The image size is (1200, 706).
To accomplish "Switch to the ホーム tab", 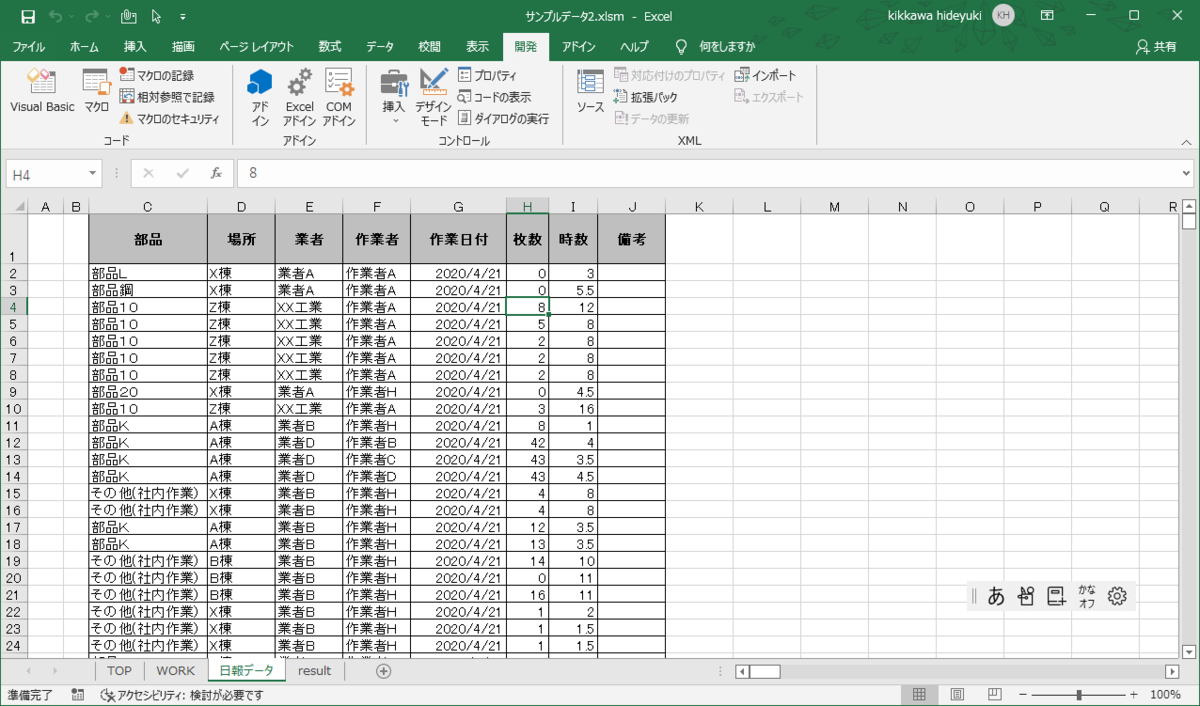I will (84, 47).
